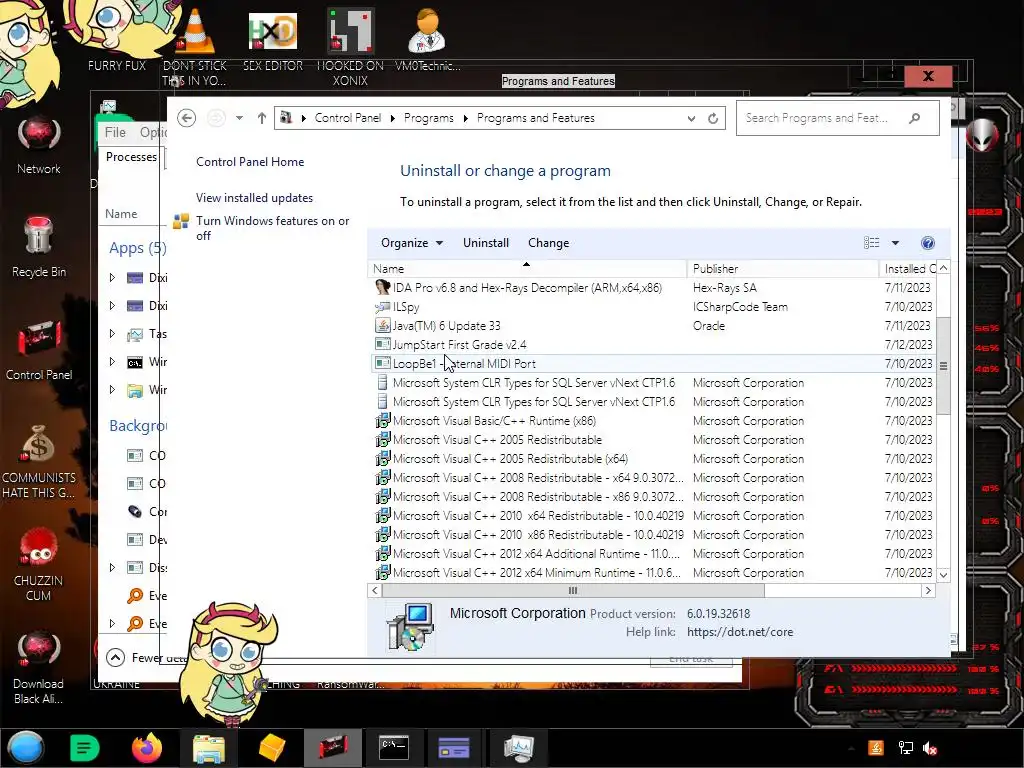Open the Control Panel desktop icon
Screen dimensions: 1024x768
pyautogui.click(x=39, y=340)
